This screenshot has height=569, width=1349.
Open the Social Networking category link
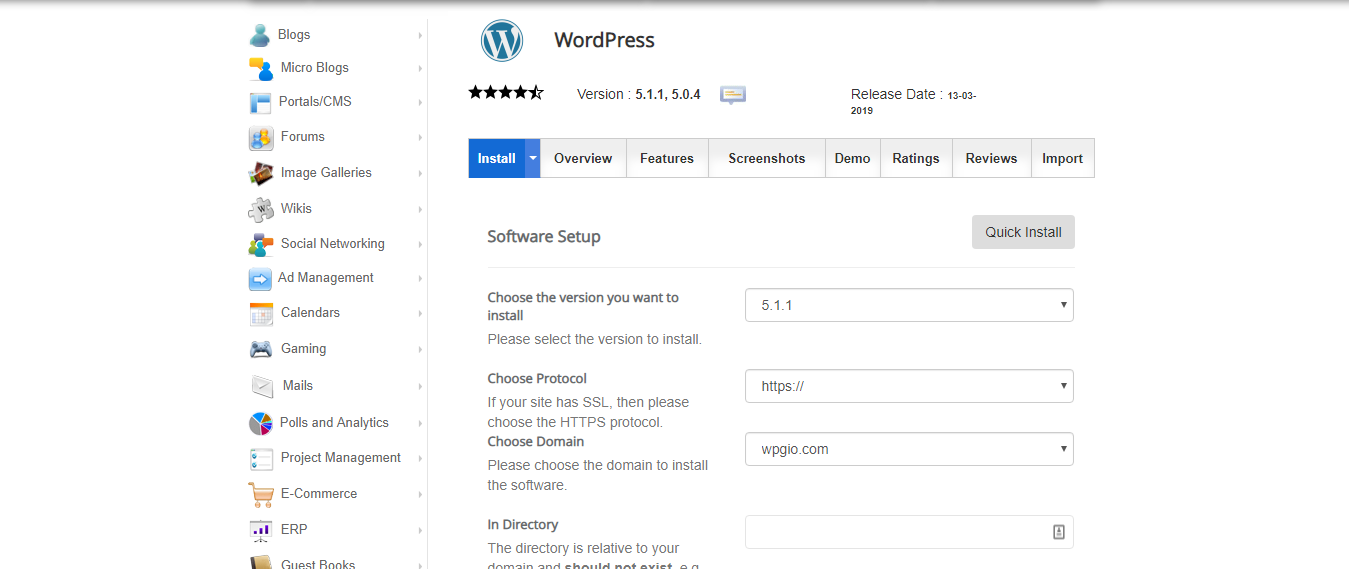(333, 244)
